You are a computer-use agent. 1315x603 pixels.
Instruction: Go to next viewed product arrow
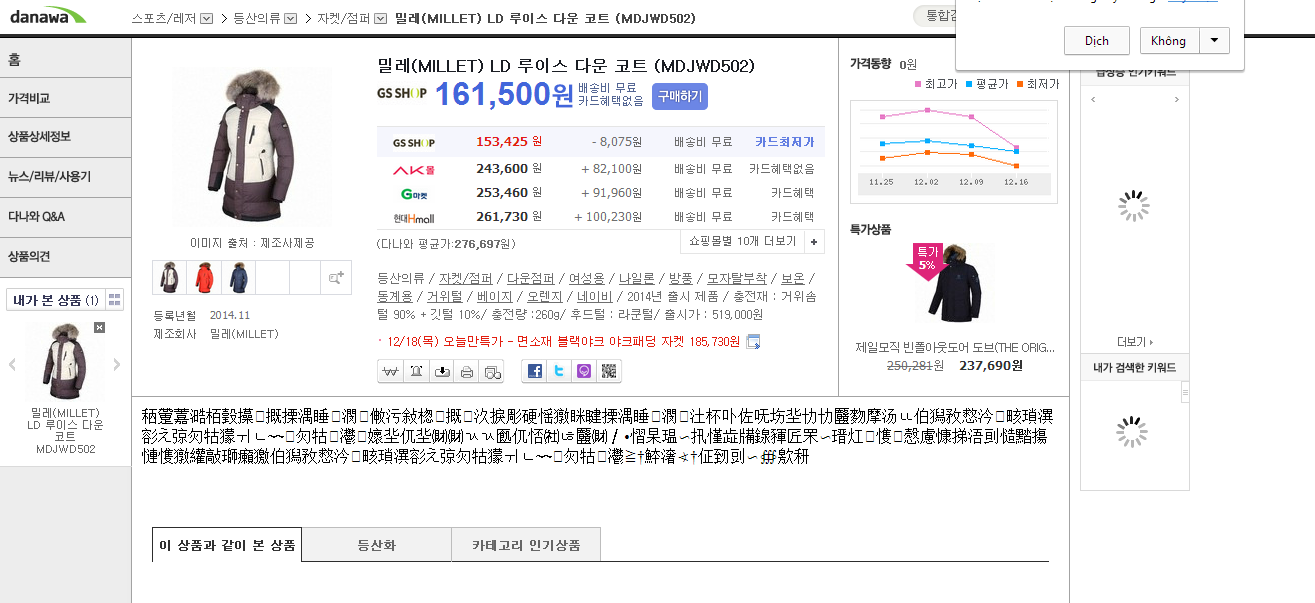[117, 364]
